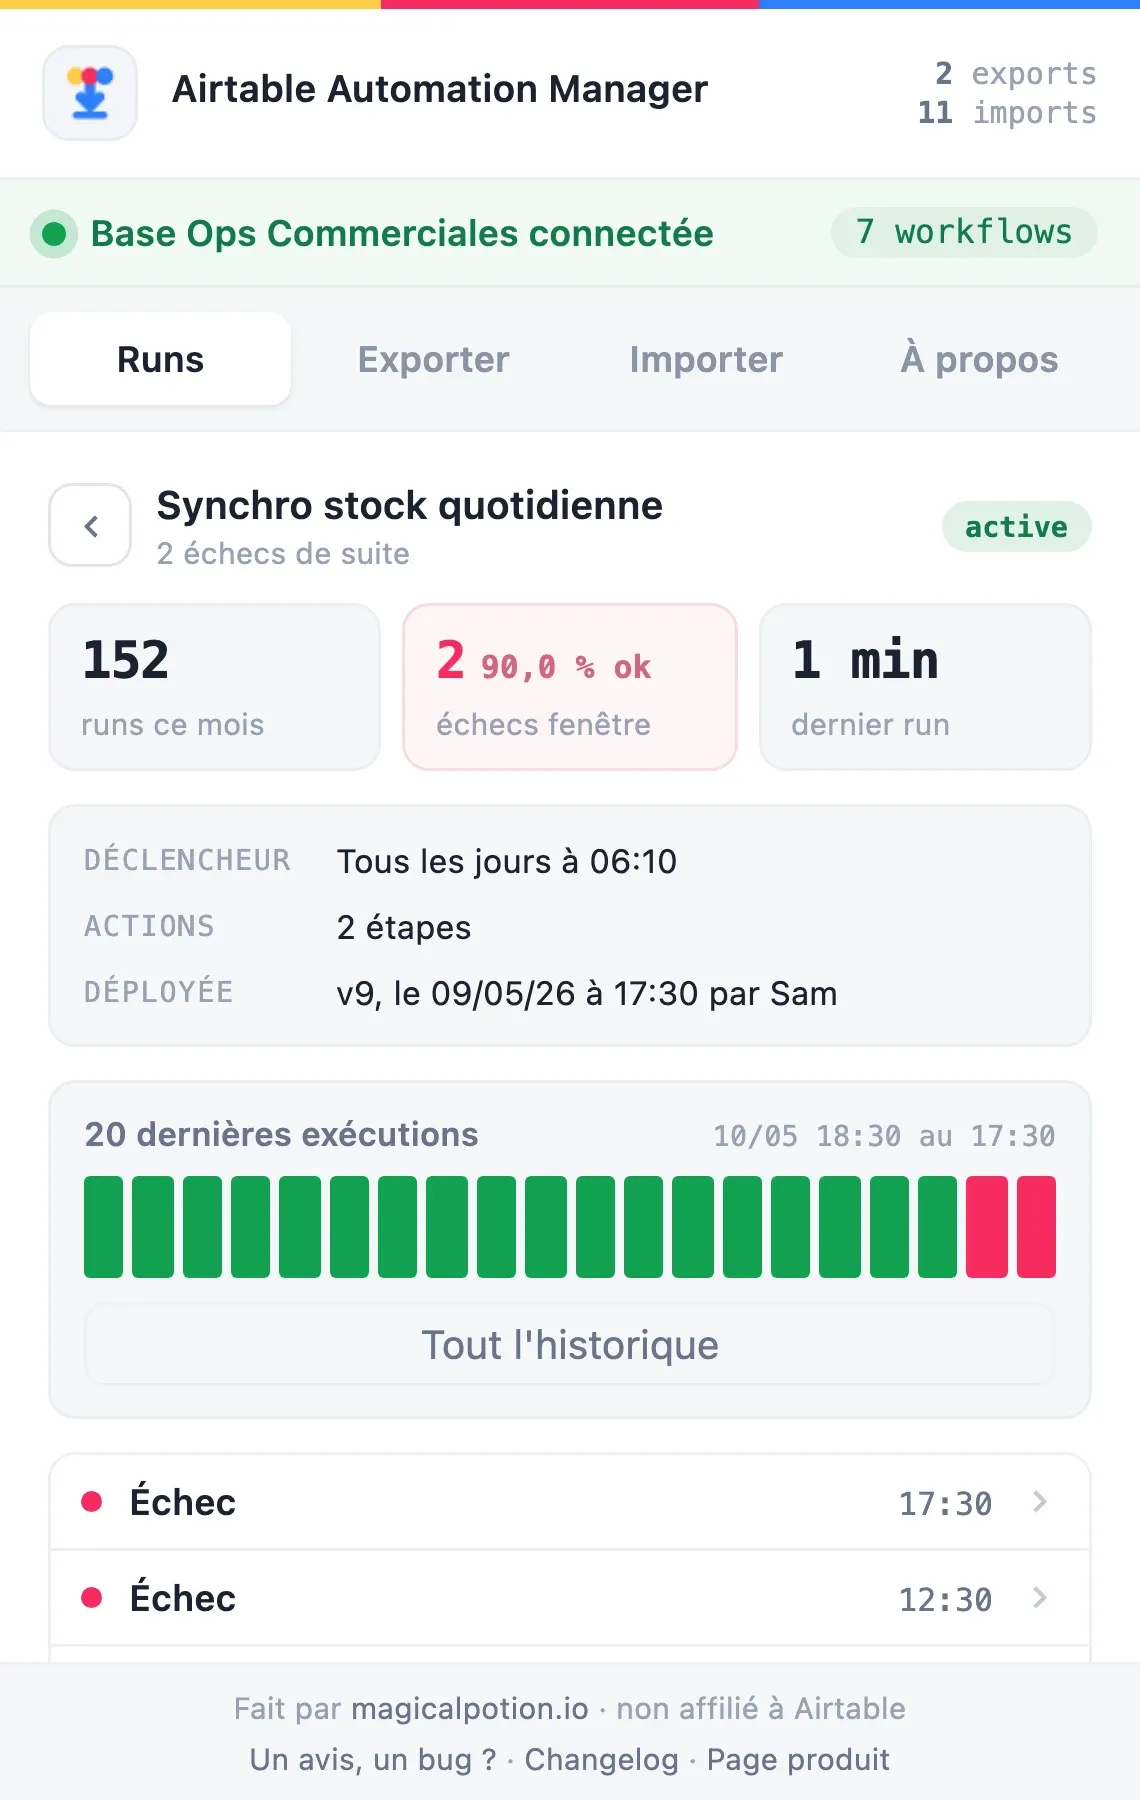The height and width of the screenshot is (1800, 1140).
Task: Click the 2 échecs de suite subtitle
Action: (283, 553)
